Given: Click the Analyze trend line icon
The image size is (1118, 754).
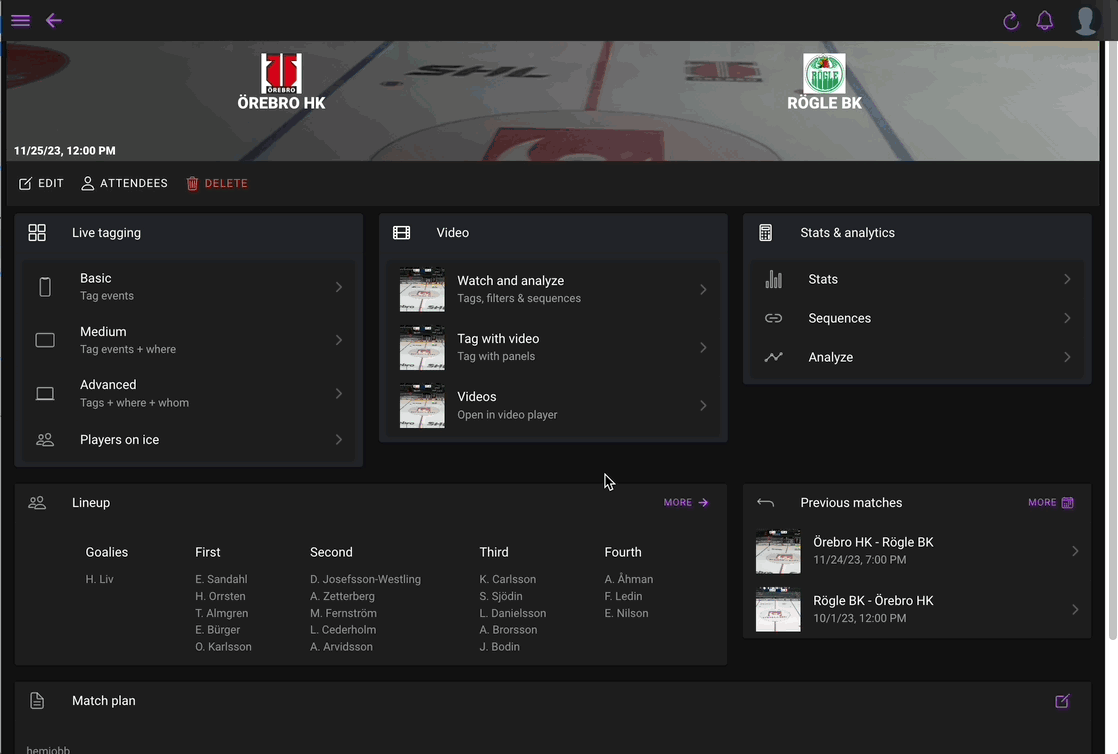Looking at the screenshot, I should [774, 357].
